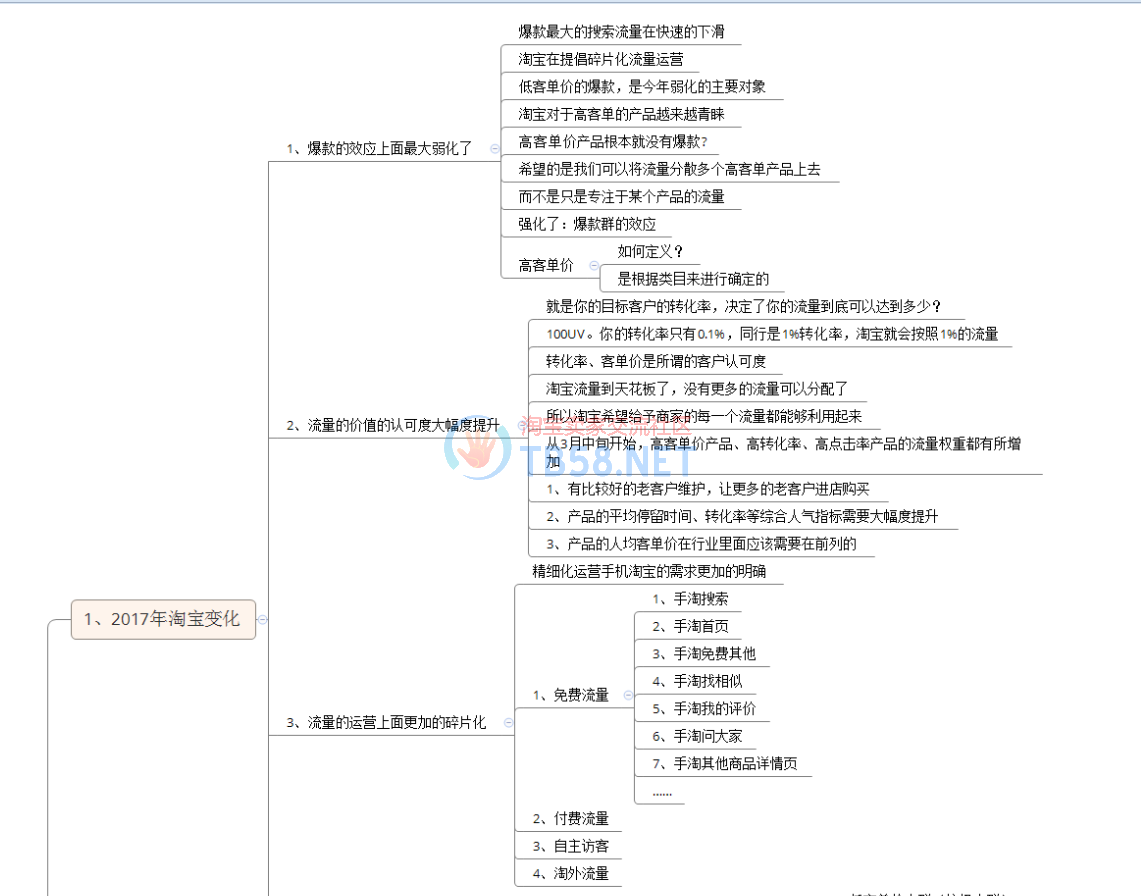Image resolution: width=1141 pixels, height=896 pixels.
Task: Select the '4、淘外流量' node
Action: [x=570, y=873]
